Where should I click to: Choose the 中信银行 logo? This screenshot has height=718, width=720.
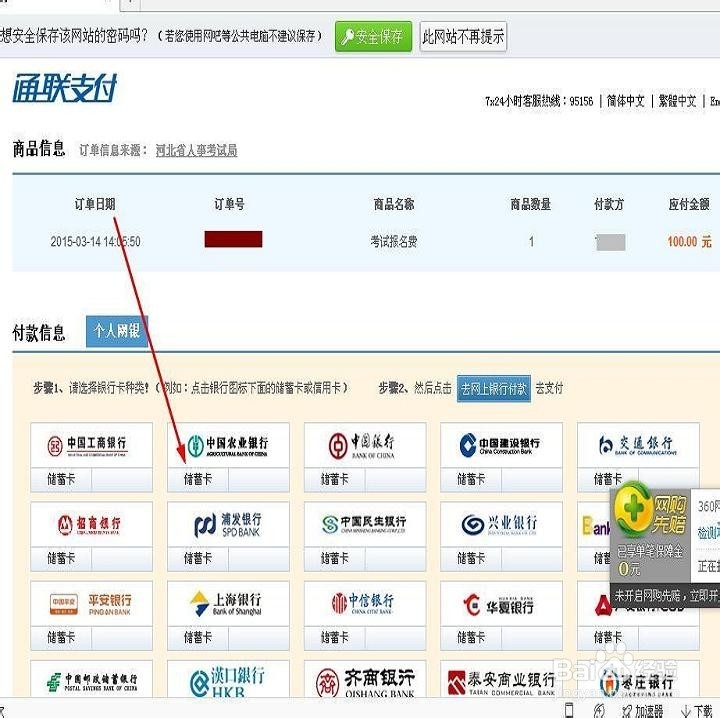(365, 603)
